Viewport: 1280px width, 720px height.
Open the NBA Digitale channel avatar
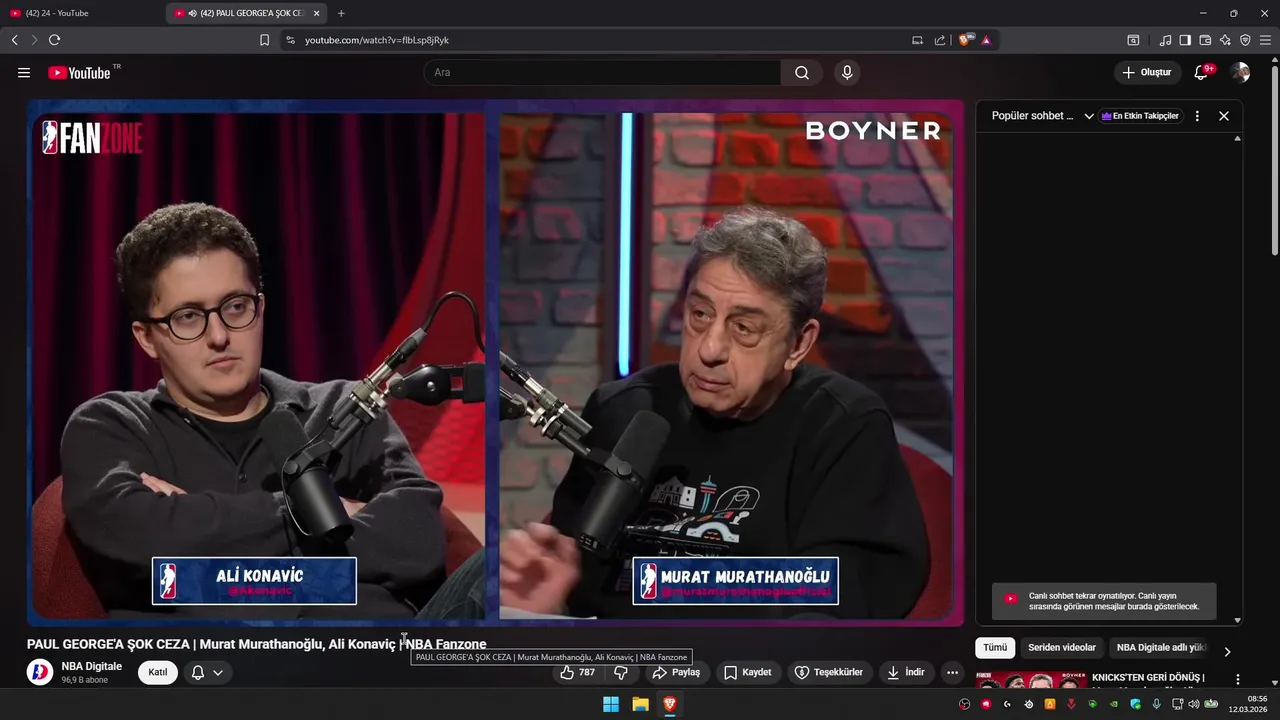(x=40, y=672)
